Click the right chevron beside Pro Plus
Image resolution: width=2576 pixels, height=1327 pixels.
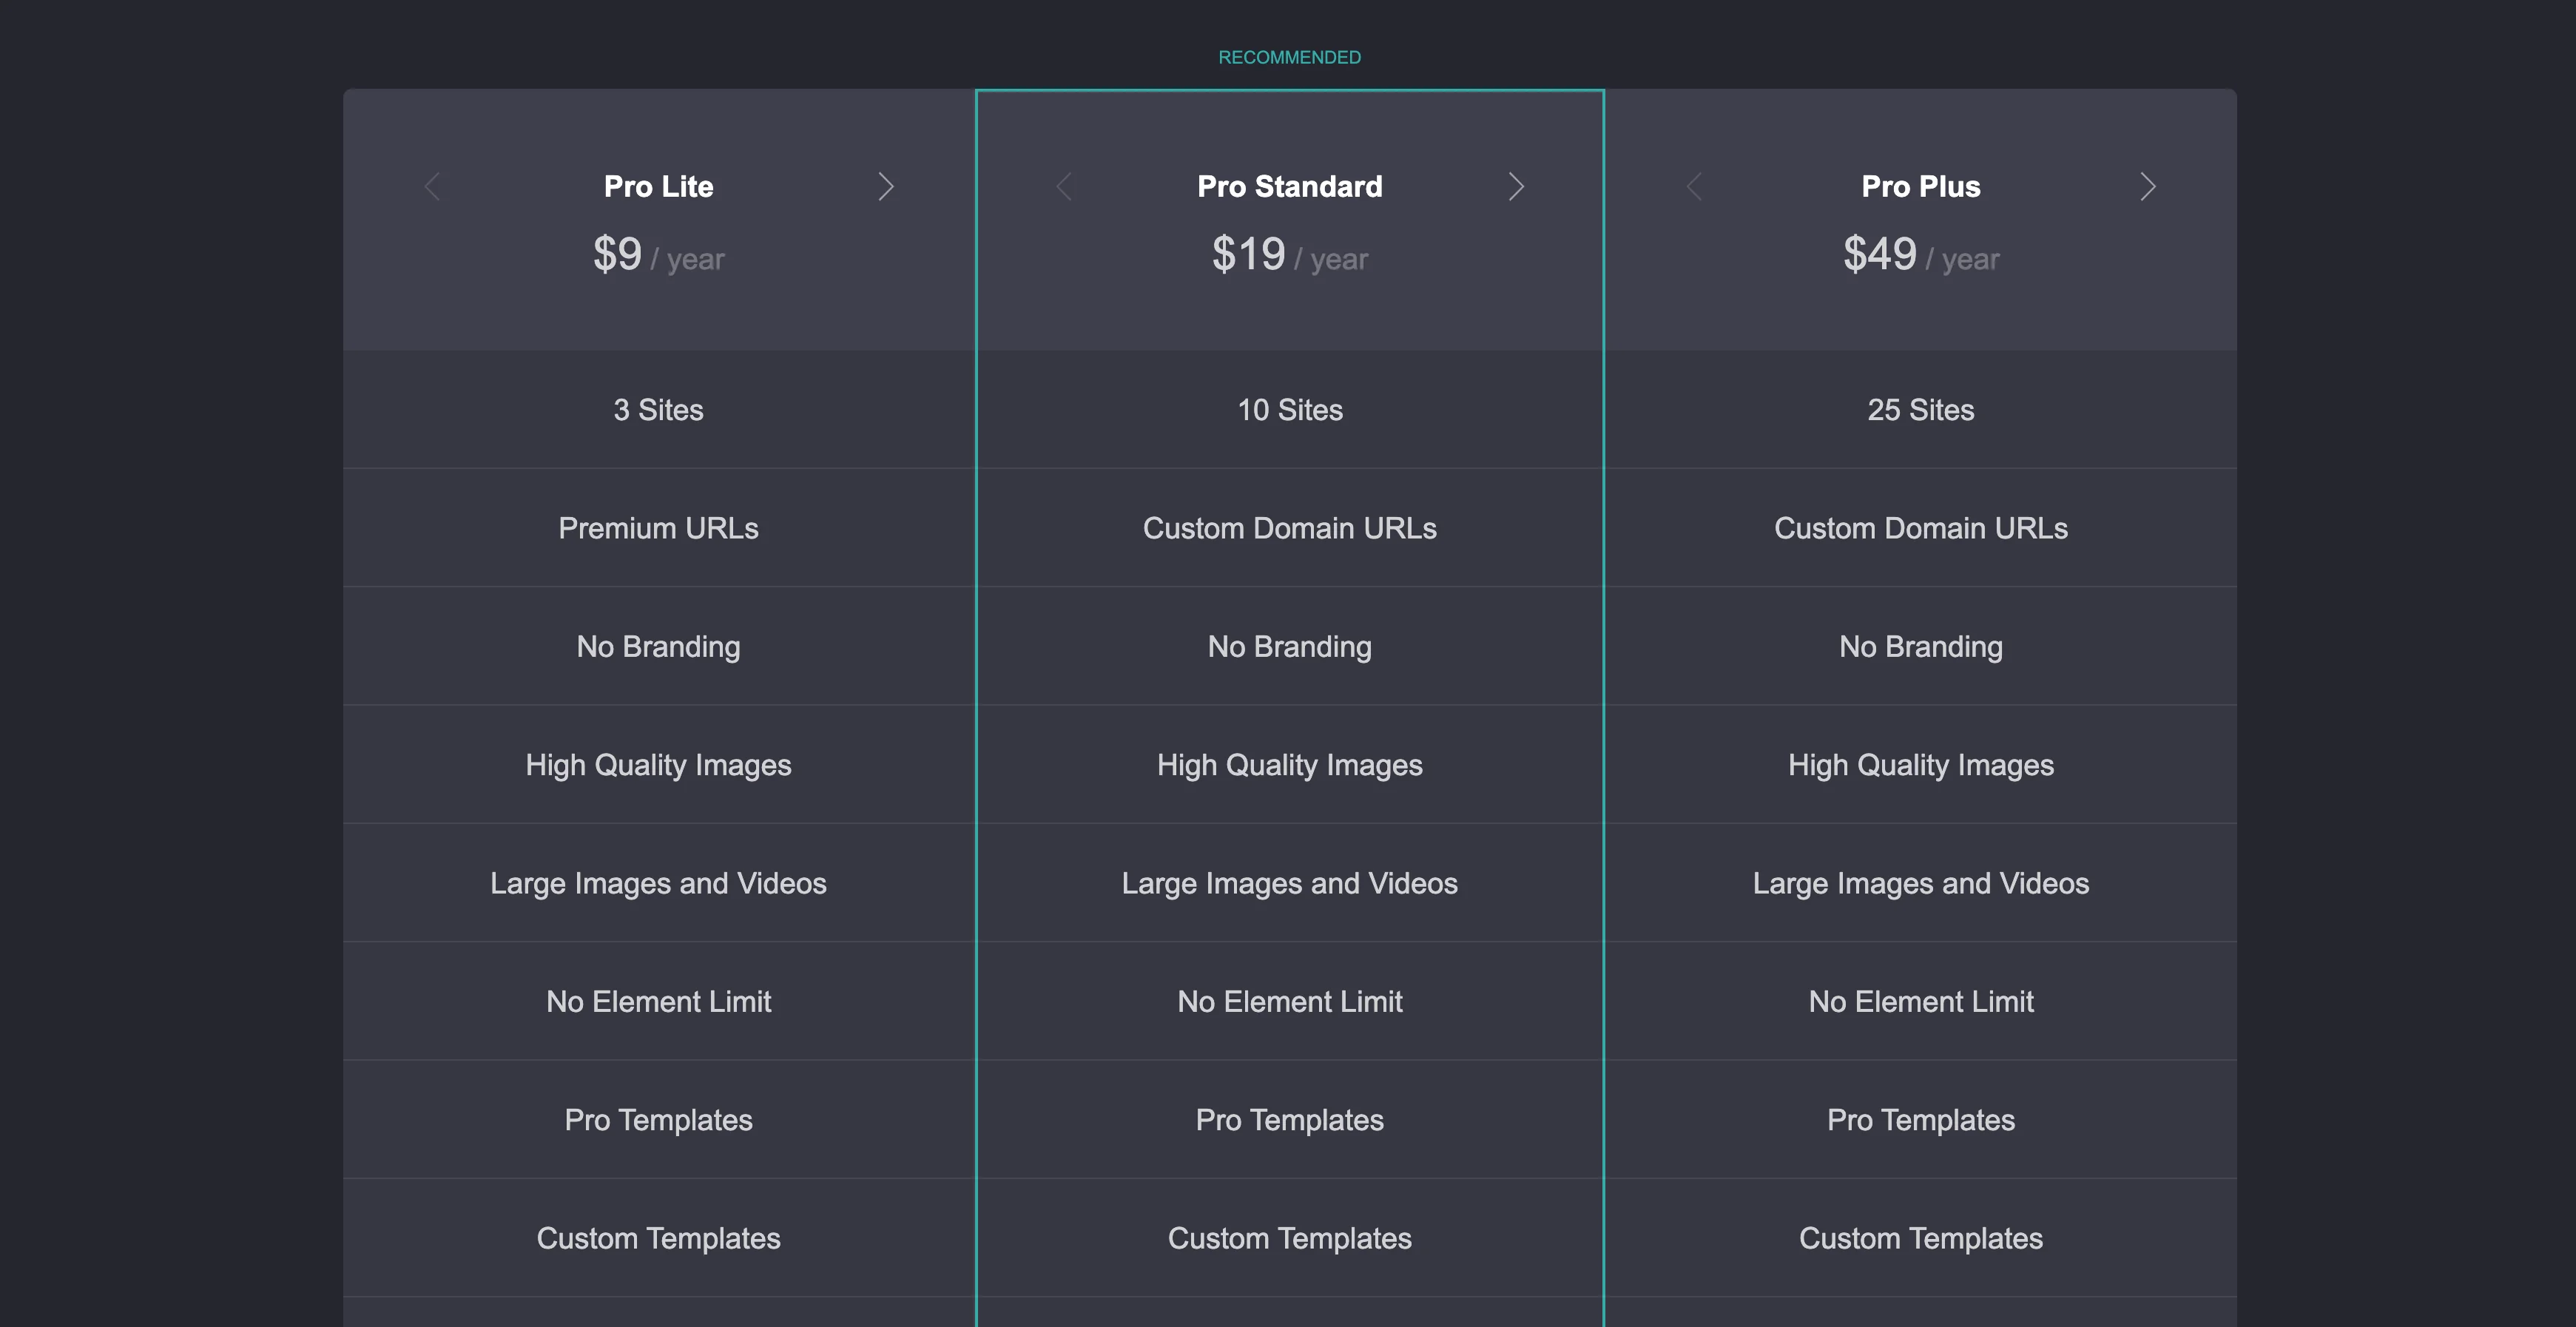coord(2147,187)
